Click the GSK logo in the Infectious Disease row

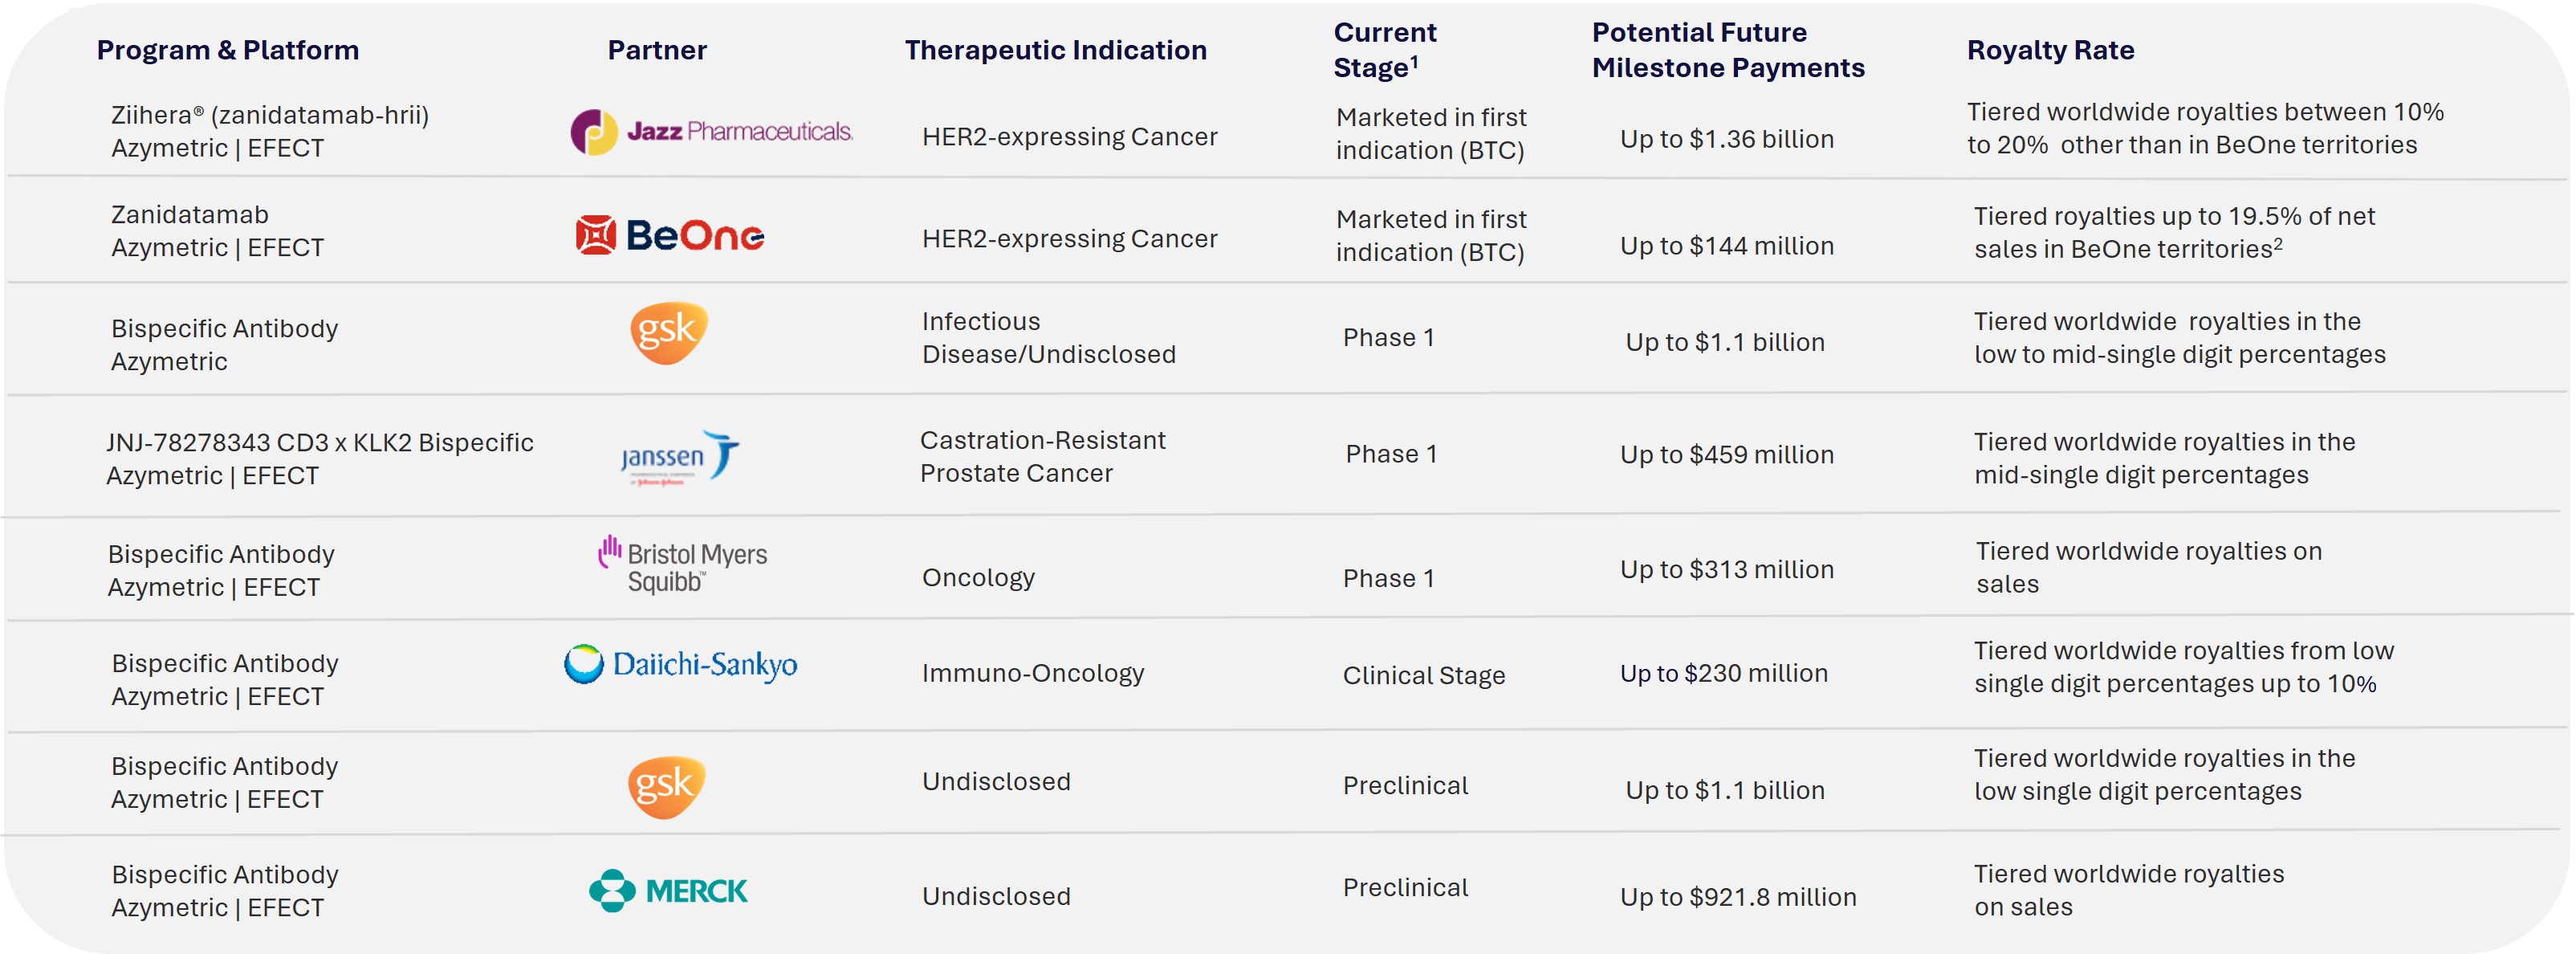[x=668, y=332]
